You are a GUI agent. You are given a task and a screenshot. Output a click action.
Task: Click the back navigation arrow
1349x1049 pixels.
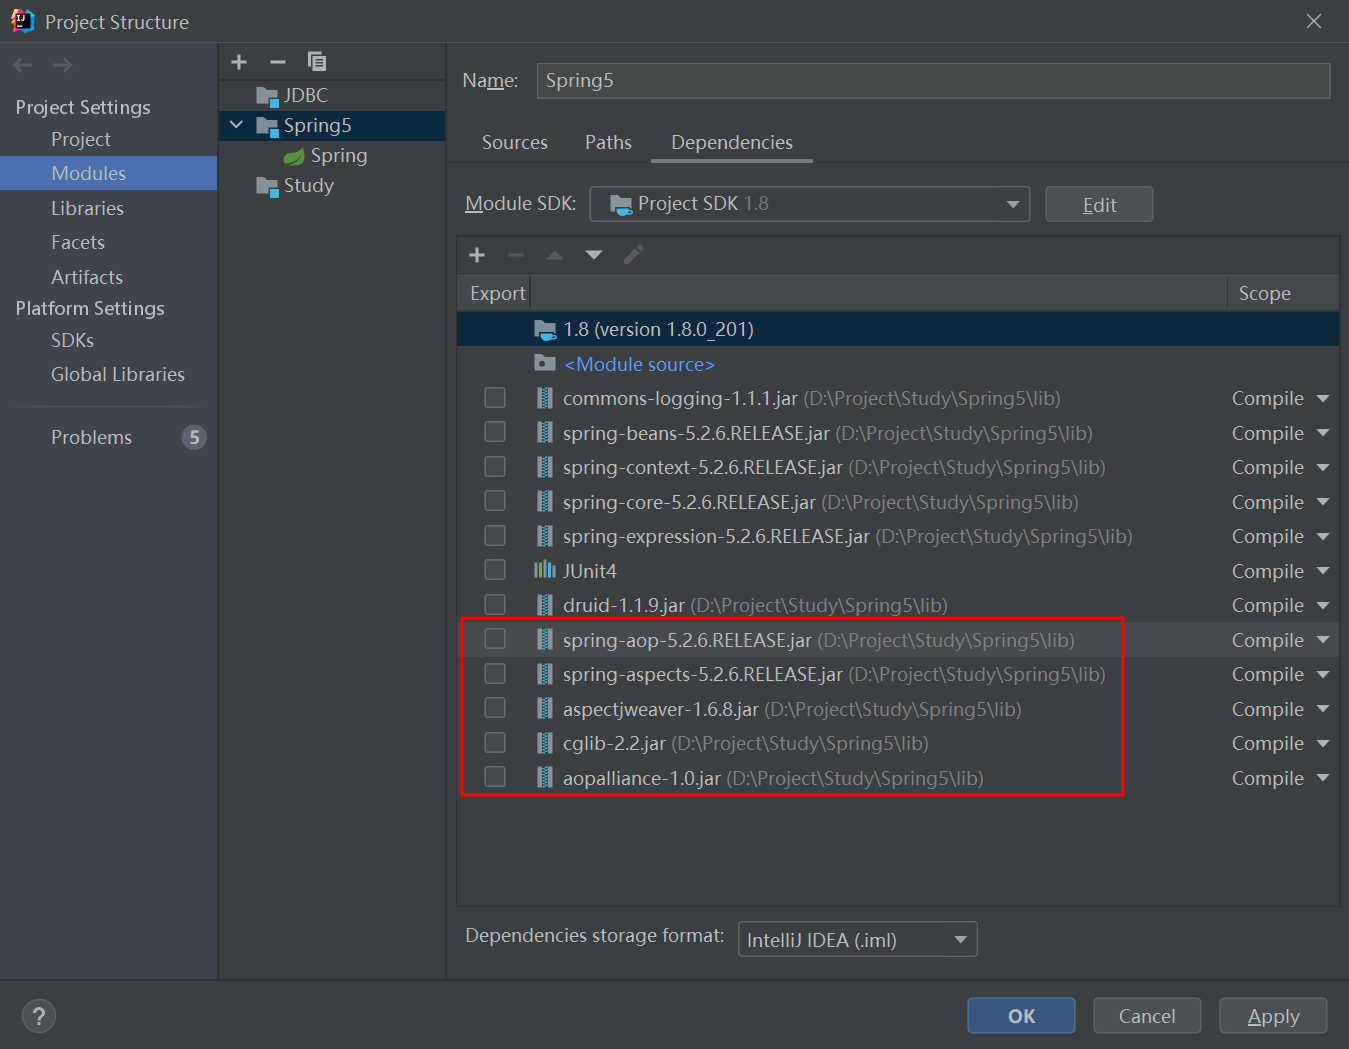pos(23,65)
